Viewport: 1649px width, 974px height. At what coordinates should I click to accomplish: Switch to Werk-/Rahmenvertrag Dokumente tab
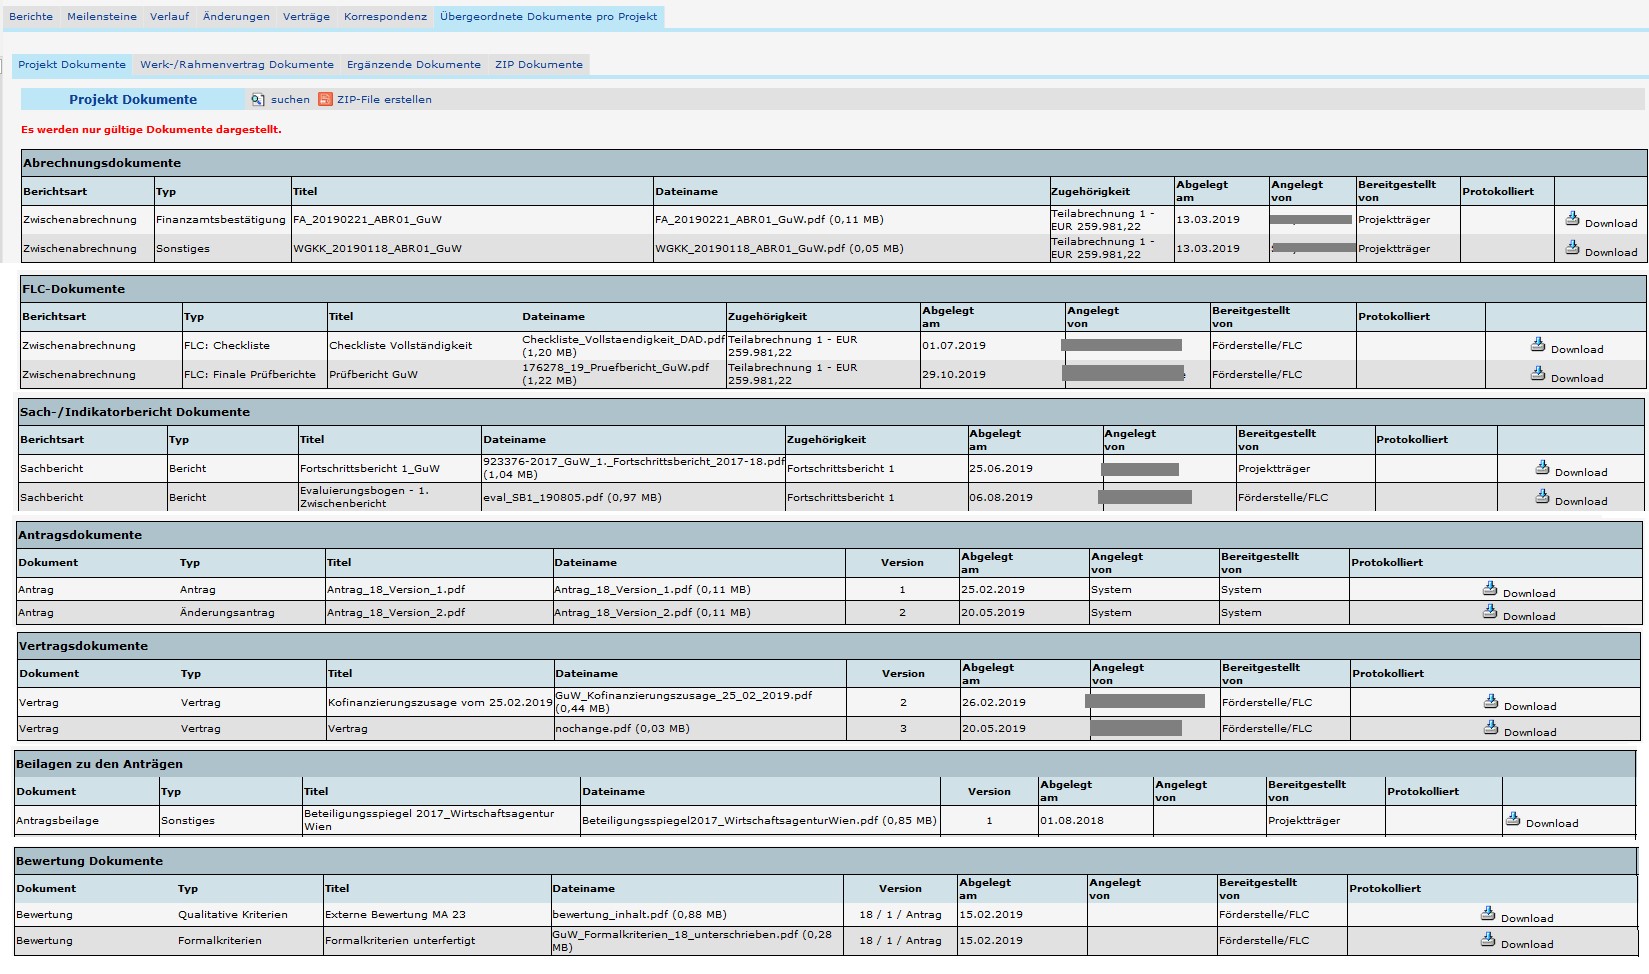237,65
